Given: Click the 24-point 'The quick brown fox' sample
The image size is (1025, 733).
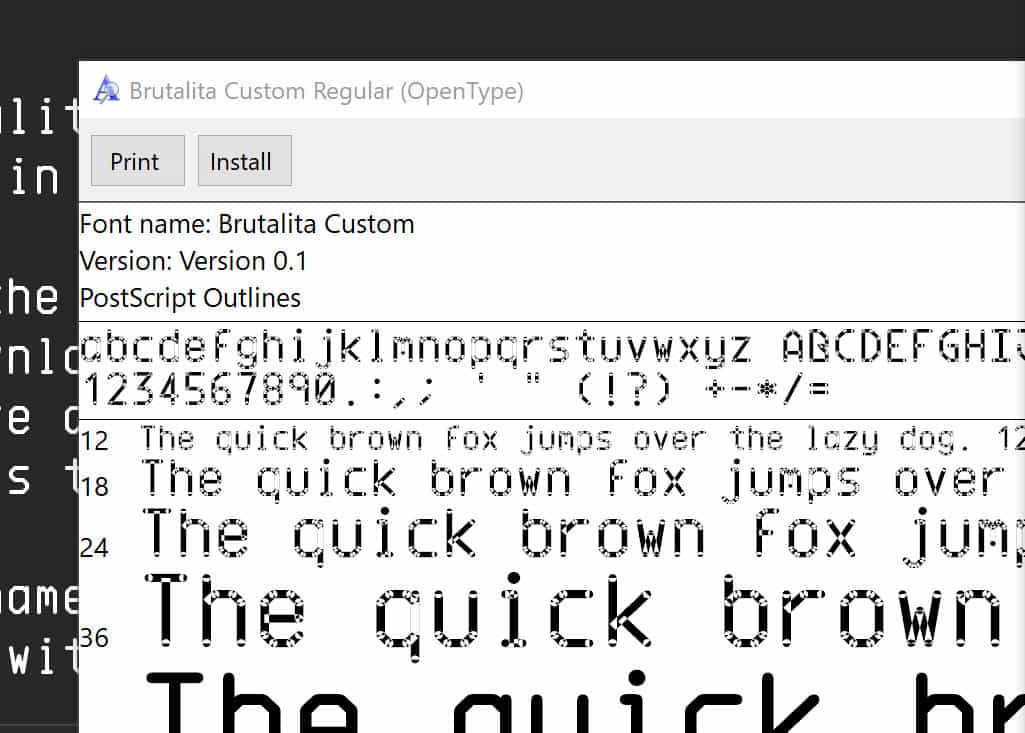Looking at the screenshot, I should click(584, 536).
